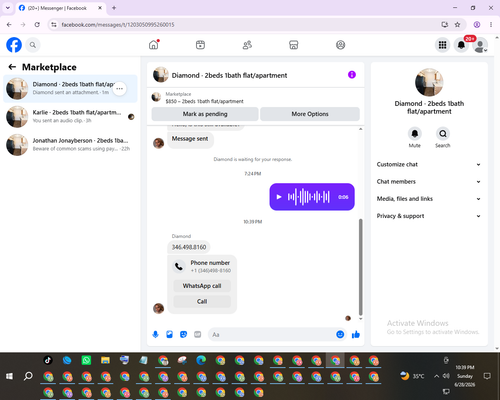Go to the Home feed icon

click(x=154, y=45)
